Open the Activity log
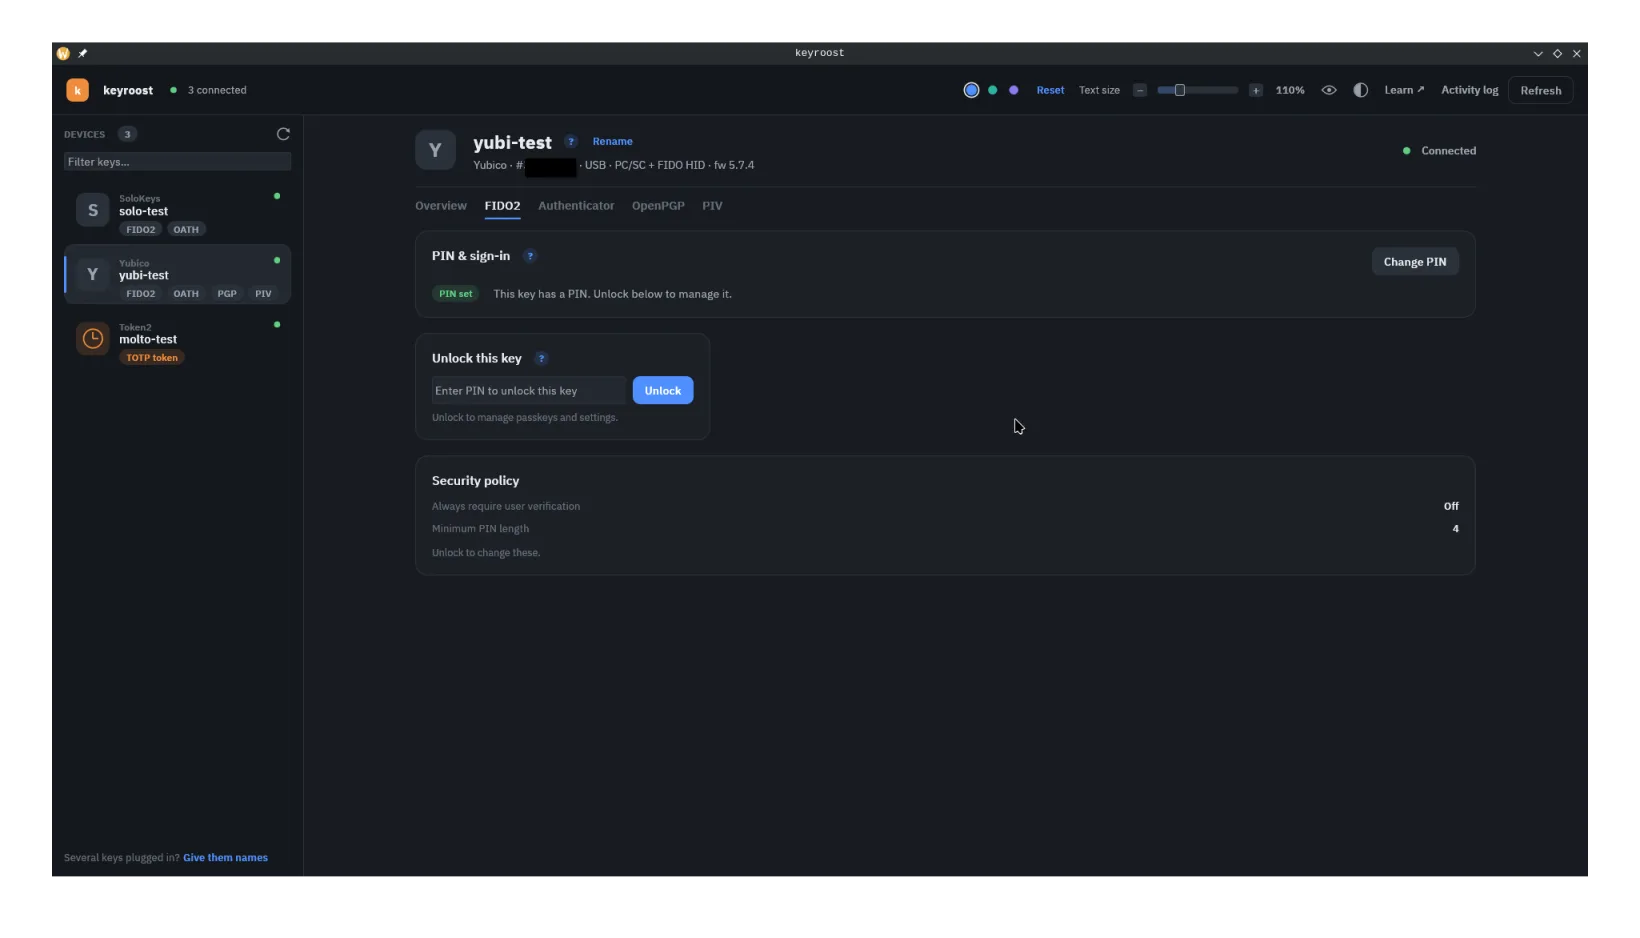The width and height of the screenshot is (1640, 938). click(1469, 90)
